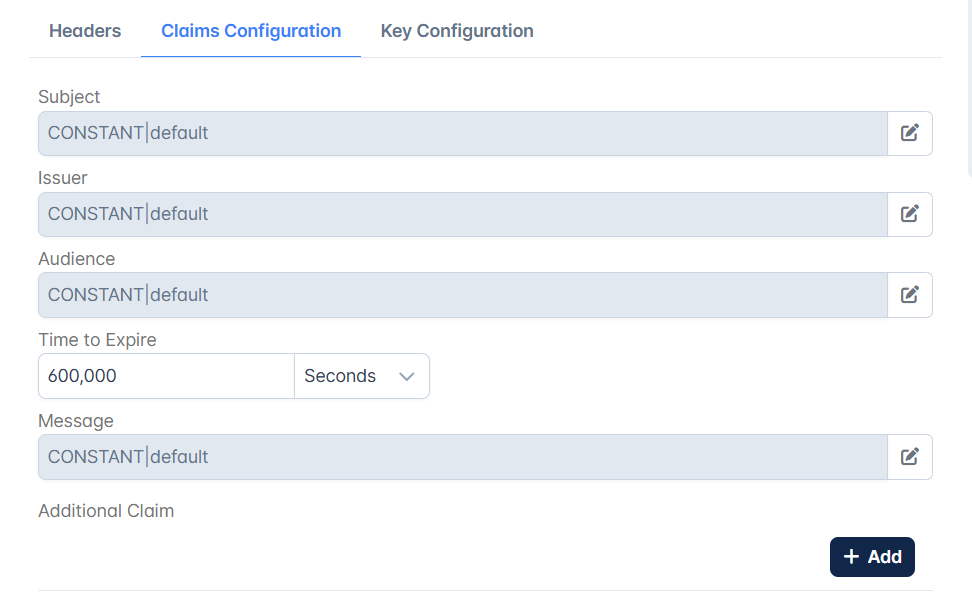This screenshot has width=972, height=601.
Task: Click the edit icon for Message field
Action: (x=909, y=457)
